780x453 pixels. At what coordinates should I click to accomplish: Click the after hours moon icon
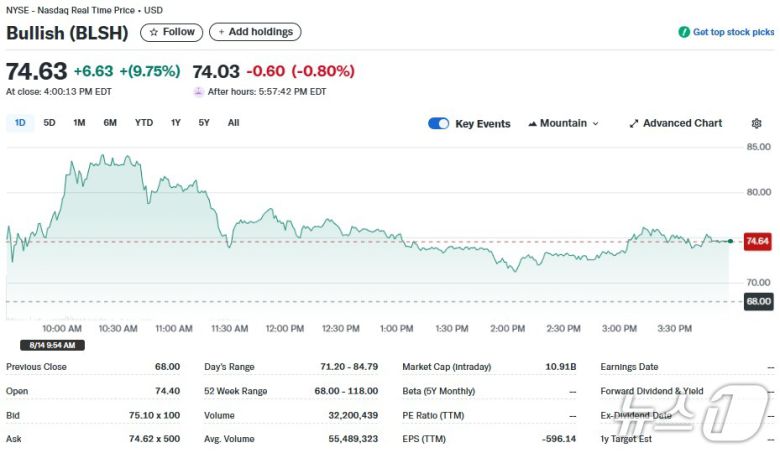tap(198, 91)
